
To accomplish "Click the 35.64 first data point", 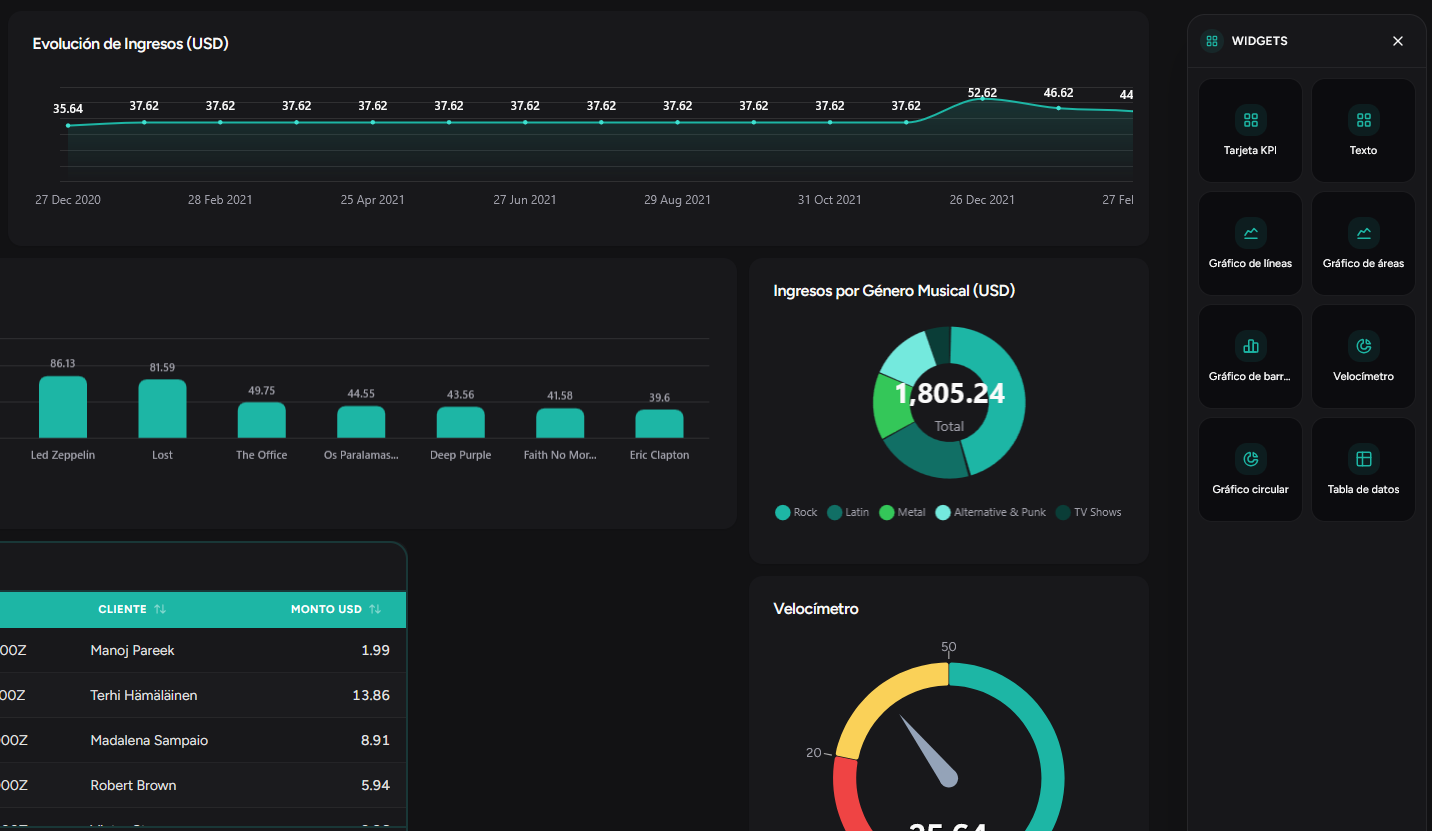I will coord(68,126).
